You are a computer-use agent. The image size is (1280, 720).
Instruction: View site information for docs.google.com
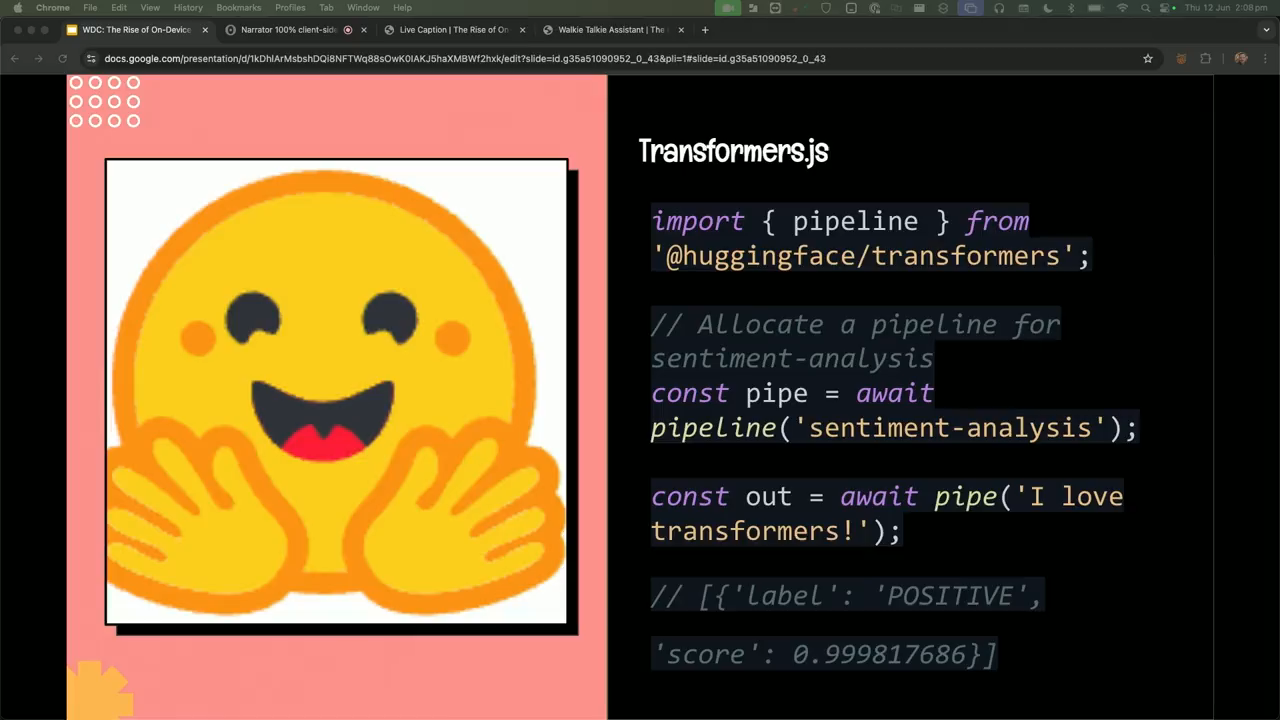coord(91,59)
